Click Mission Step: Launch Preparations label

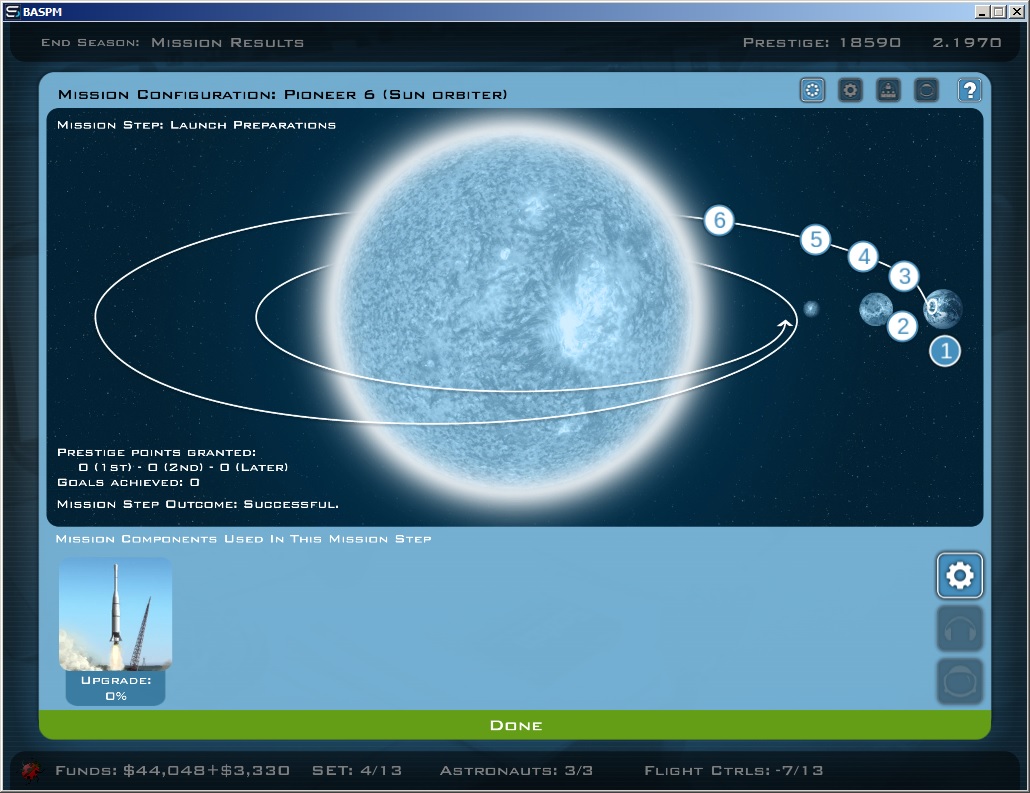(196, 125)
